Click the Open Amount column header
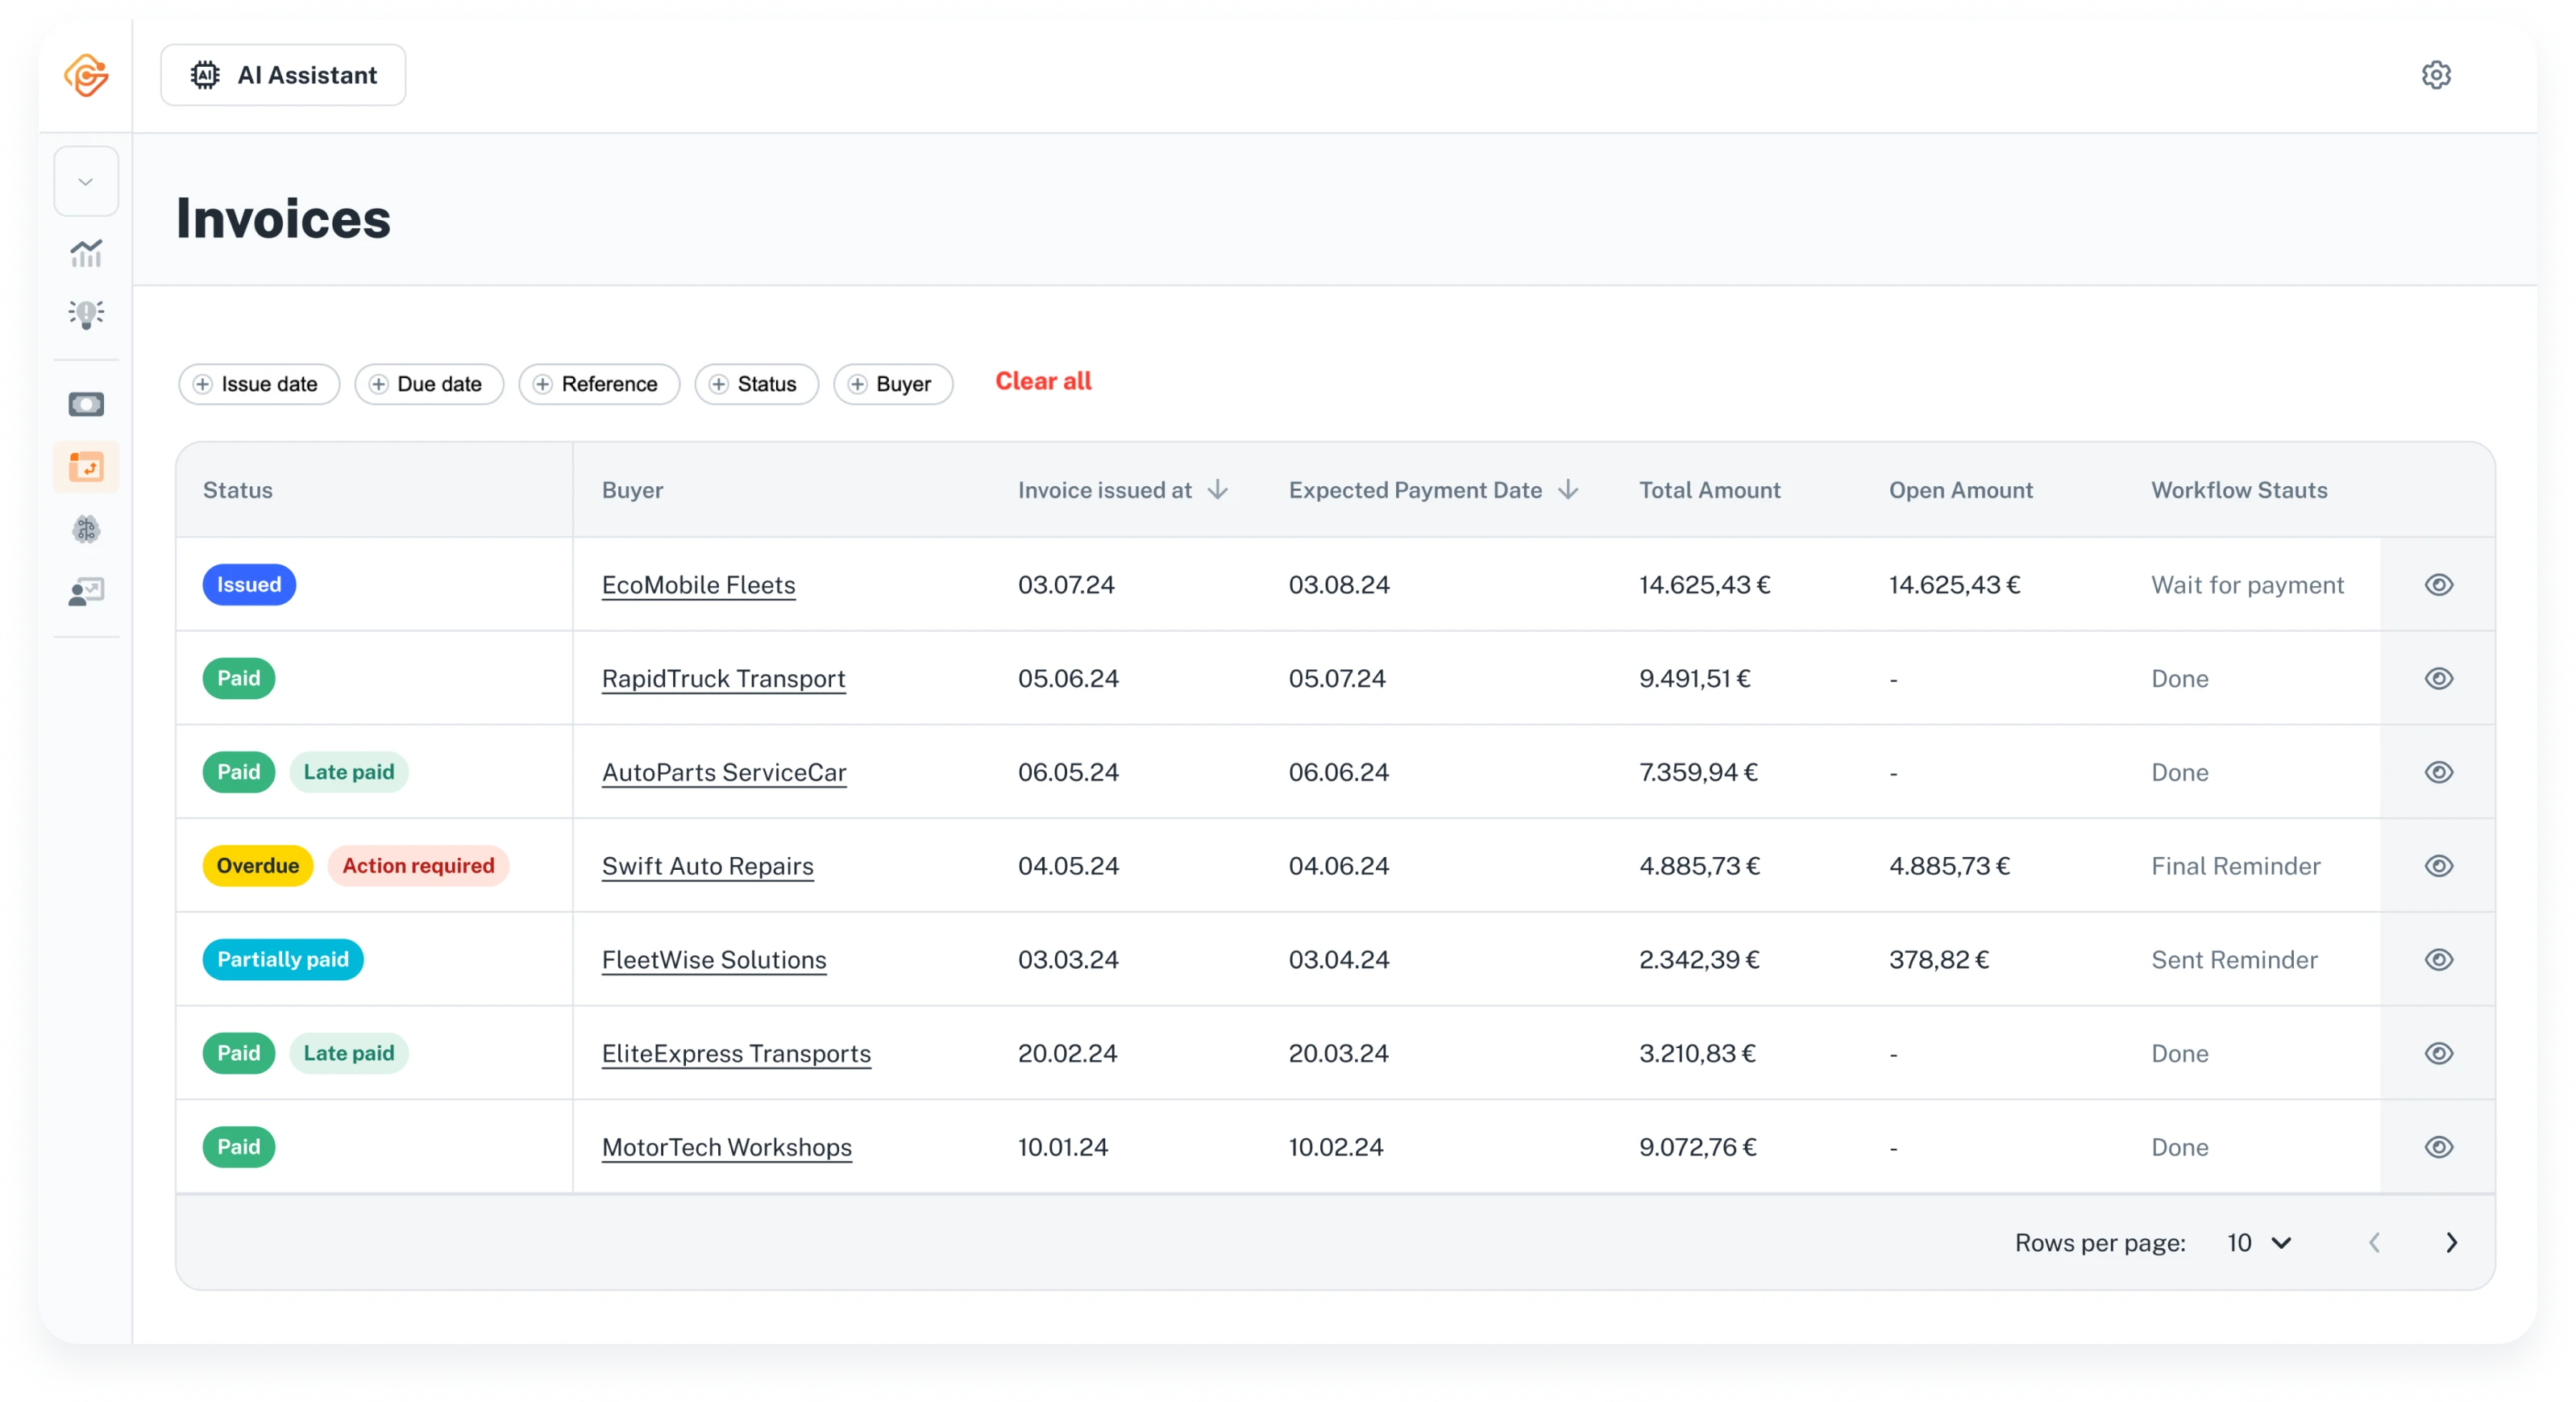The image size is (2576, 1402). [1960, 490]
